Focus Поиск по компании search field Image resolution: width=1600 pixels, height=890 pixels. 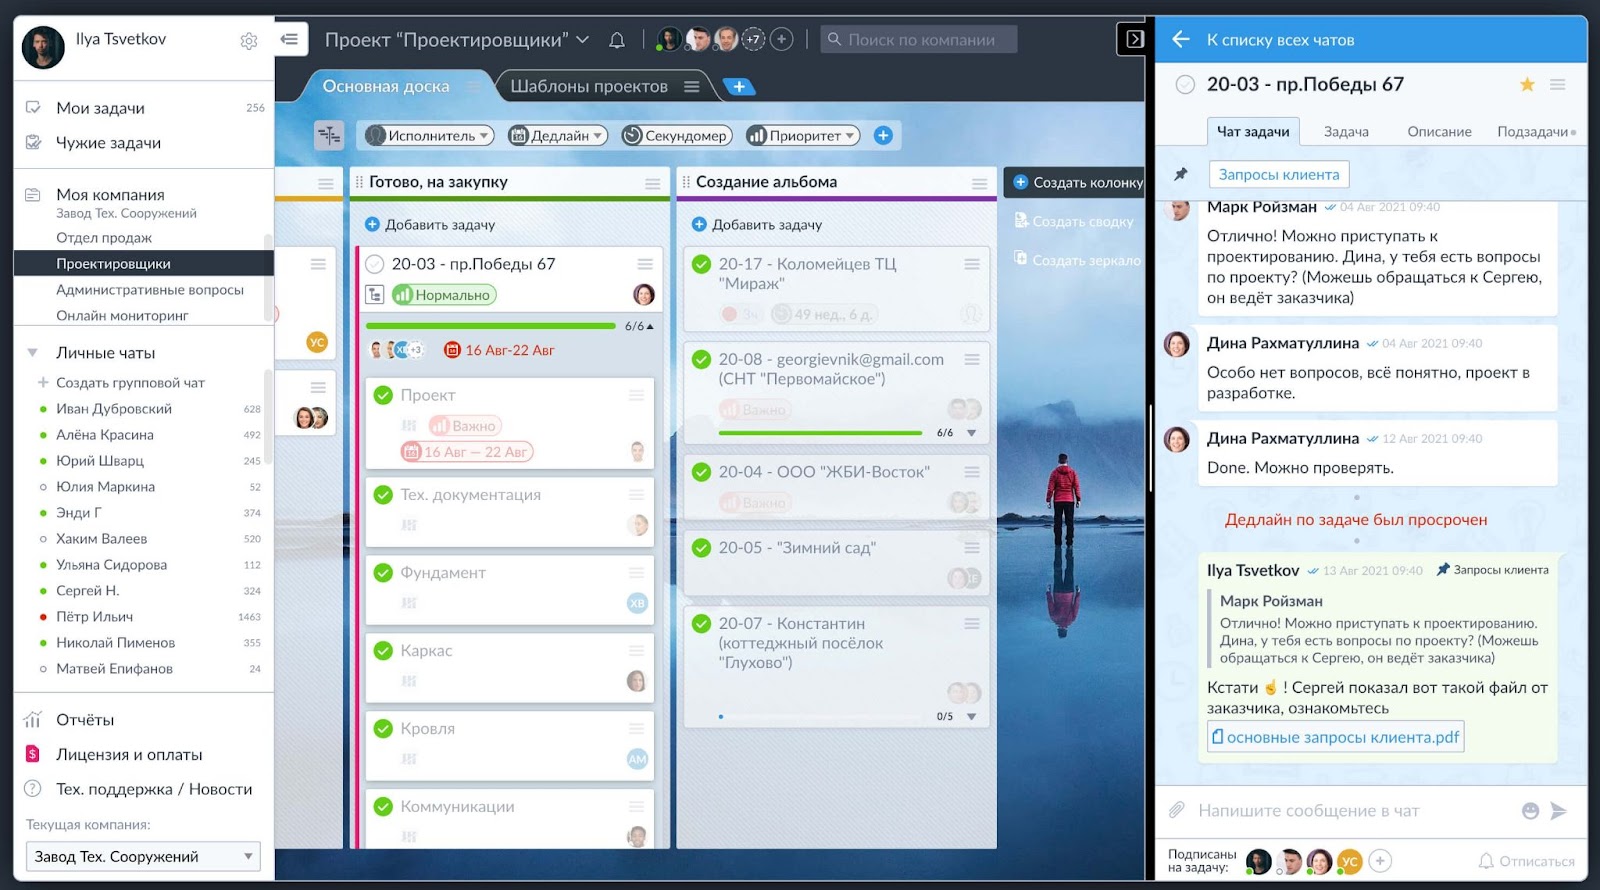919,39
